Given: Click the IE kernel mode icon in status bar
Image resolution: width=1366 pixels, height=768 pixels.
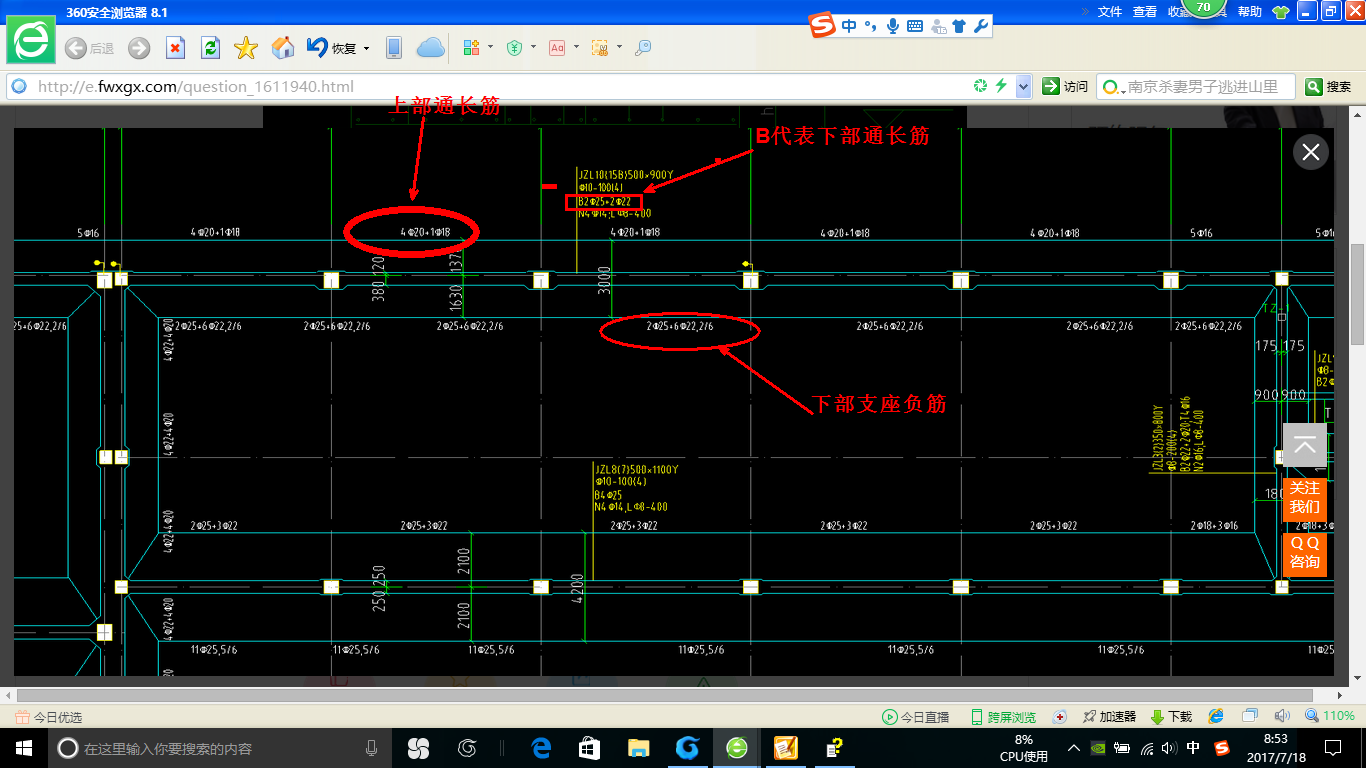Looking at the screenshot, I should point(1216,716).
